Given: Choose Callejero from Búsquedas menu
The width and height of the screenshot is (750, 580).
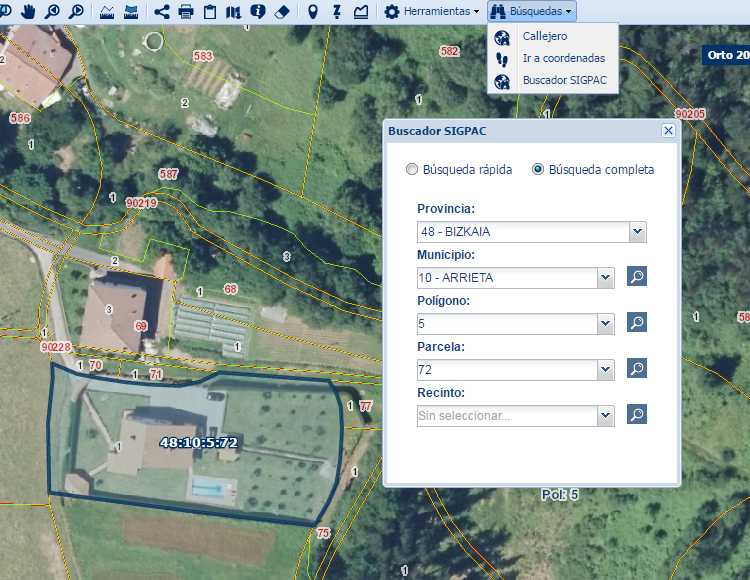Looking at the screenshot, I should click(544, 36).
